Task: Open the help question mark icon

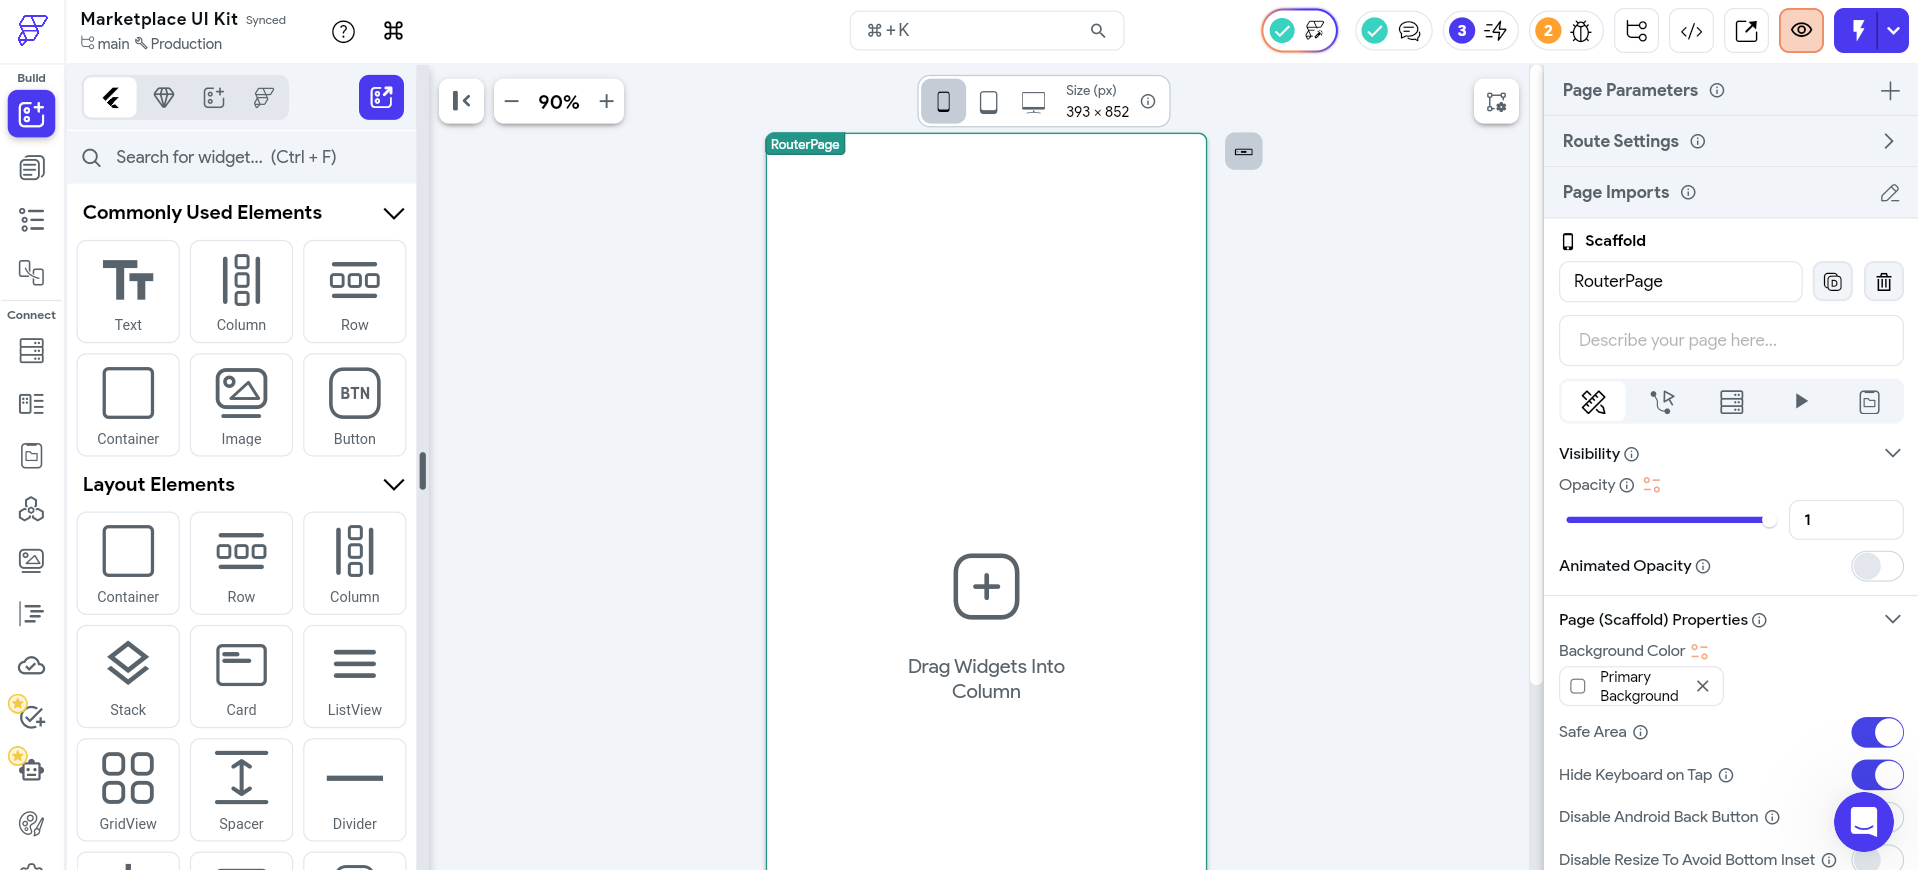Action: [343, 32]
